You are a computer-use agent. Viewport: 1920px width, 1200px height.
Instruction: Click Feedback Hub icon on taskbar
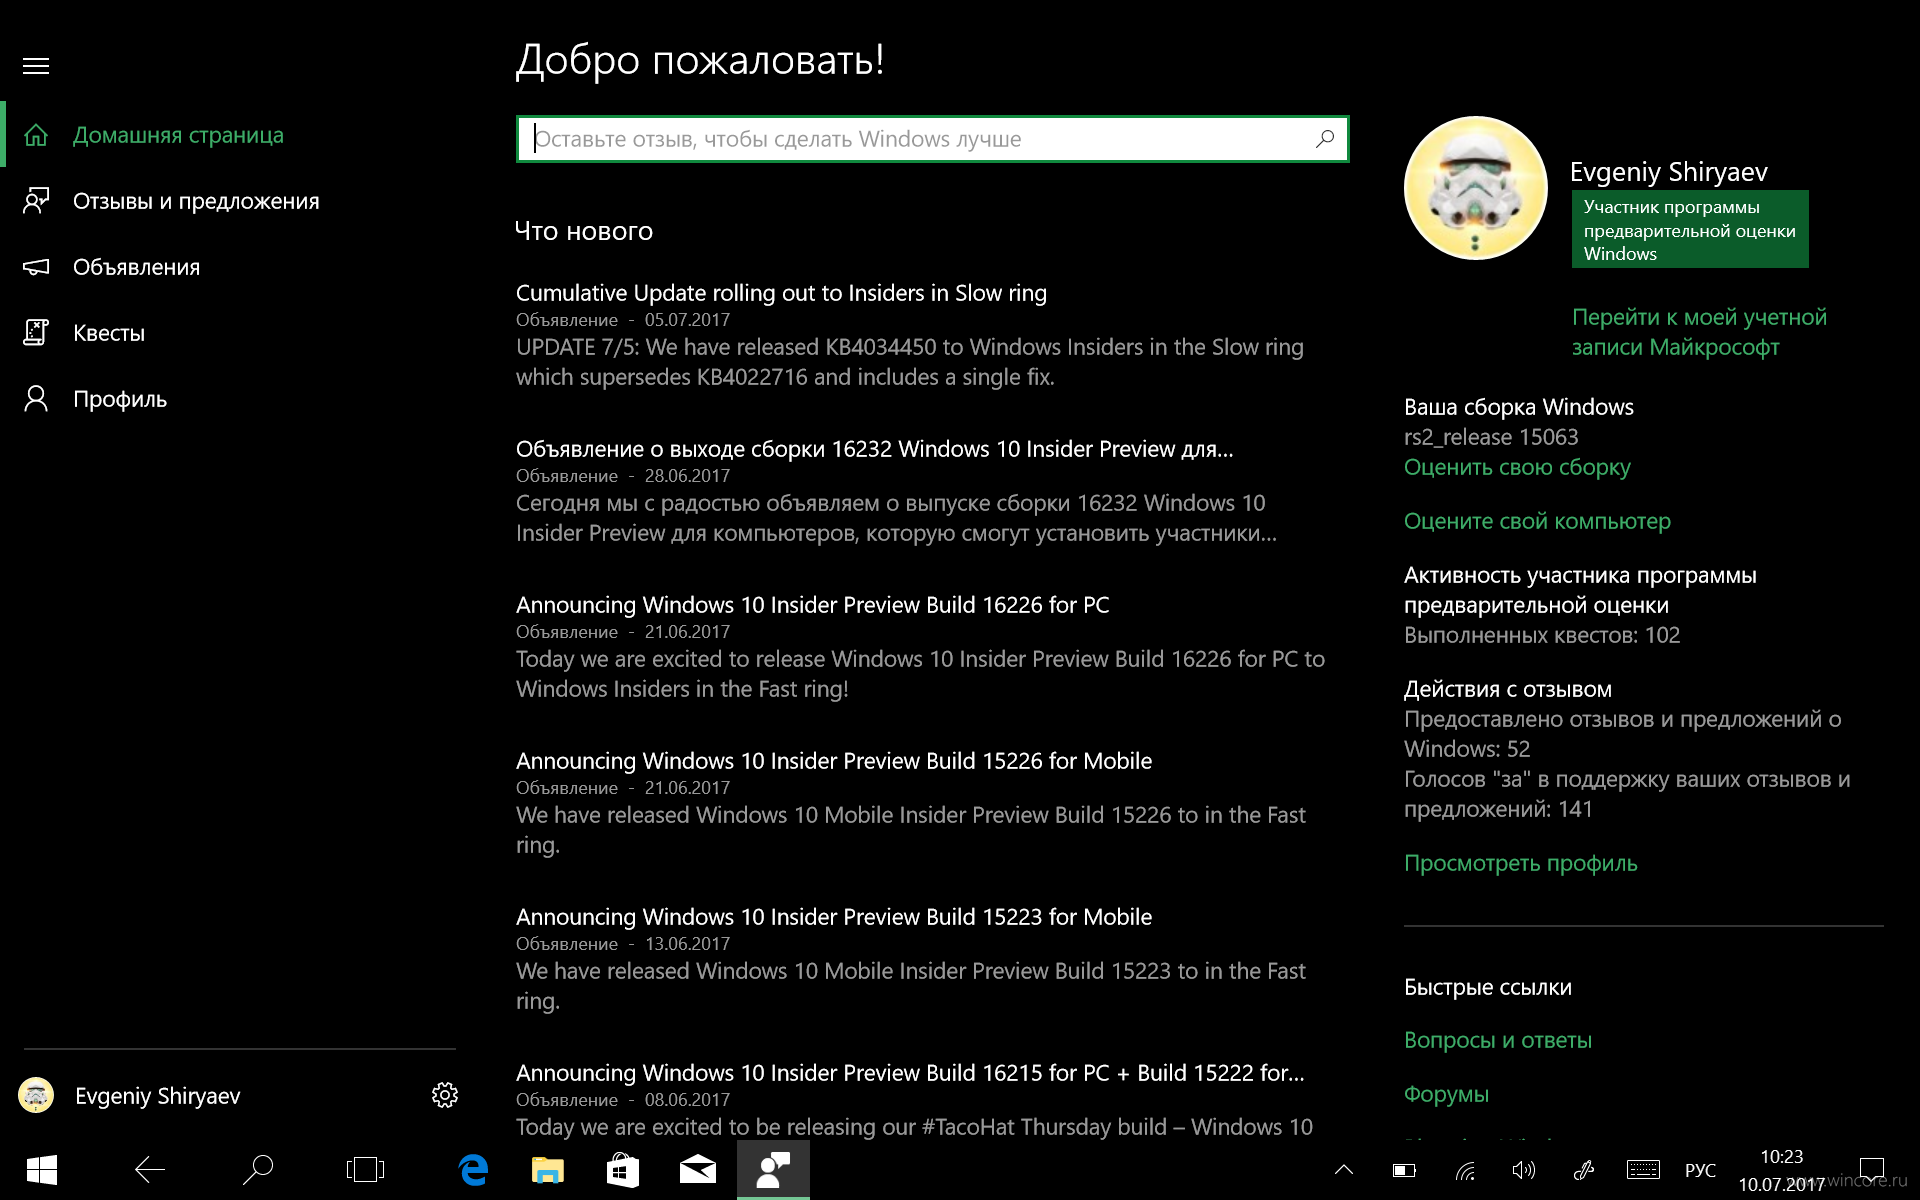point(773,1169)
